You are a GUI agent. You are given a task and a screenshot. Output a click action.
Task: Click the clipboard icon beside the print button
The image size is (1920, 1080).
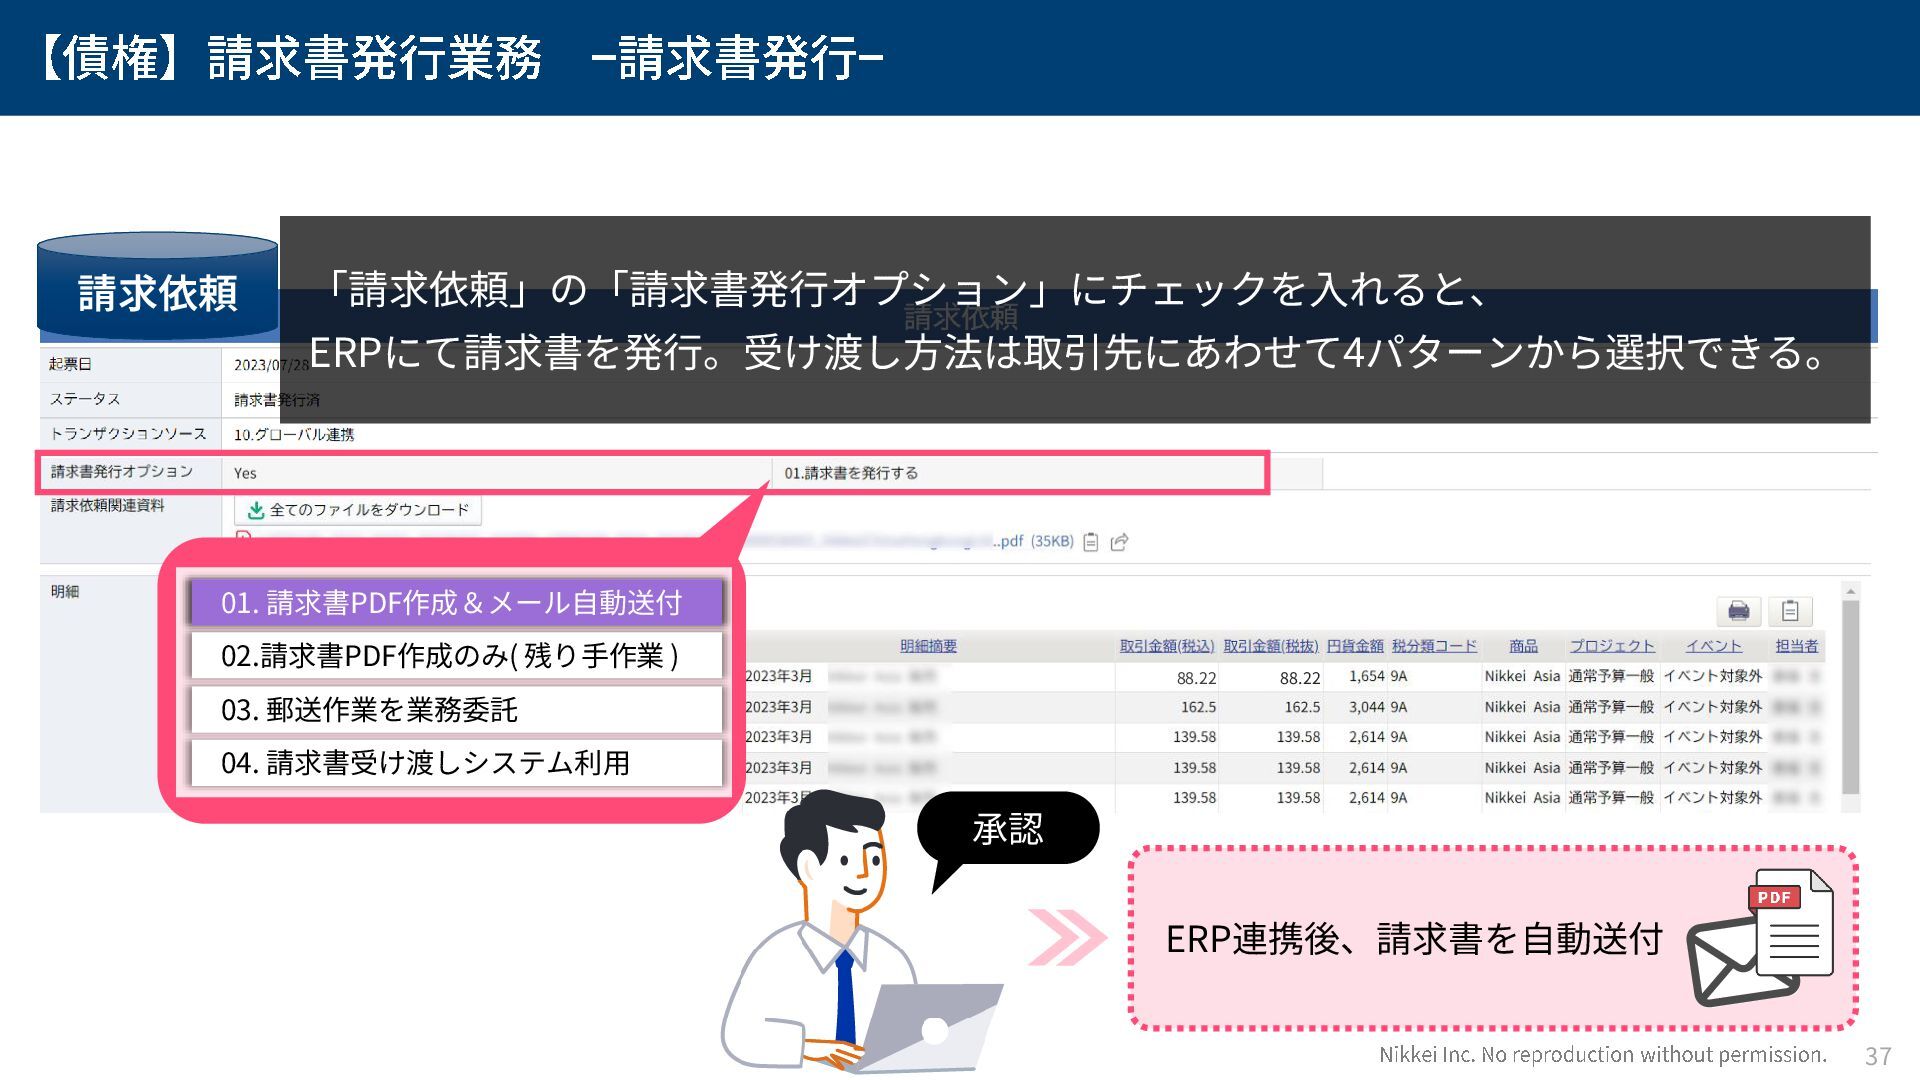point(1790,611)
